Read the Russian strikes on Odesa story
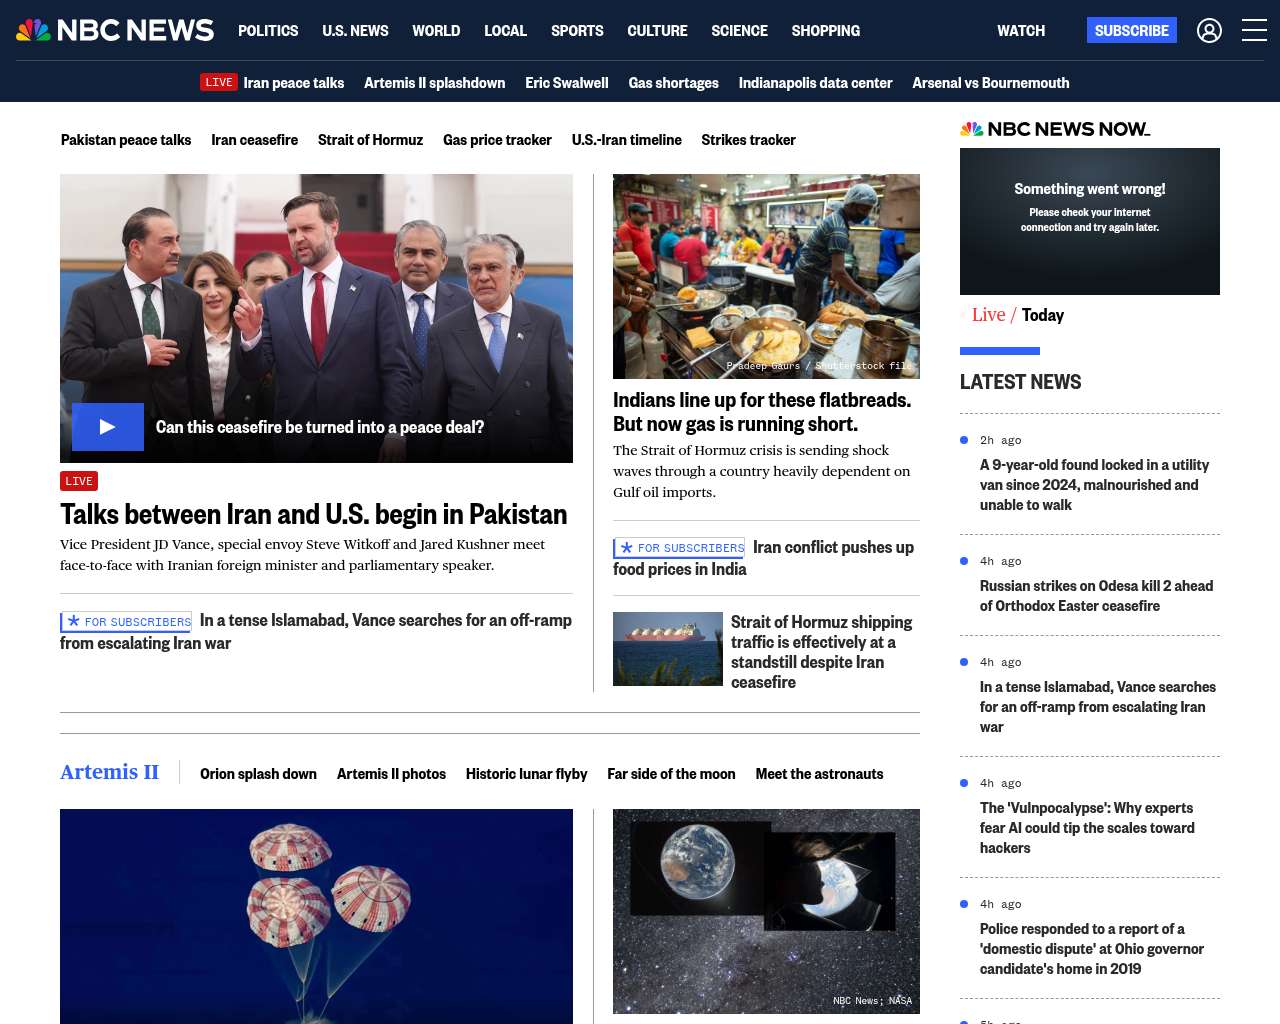The image size is (1280, 1024). (1096, 596)
